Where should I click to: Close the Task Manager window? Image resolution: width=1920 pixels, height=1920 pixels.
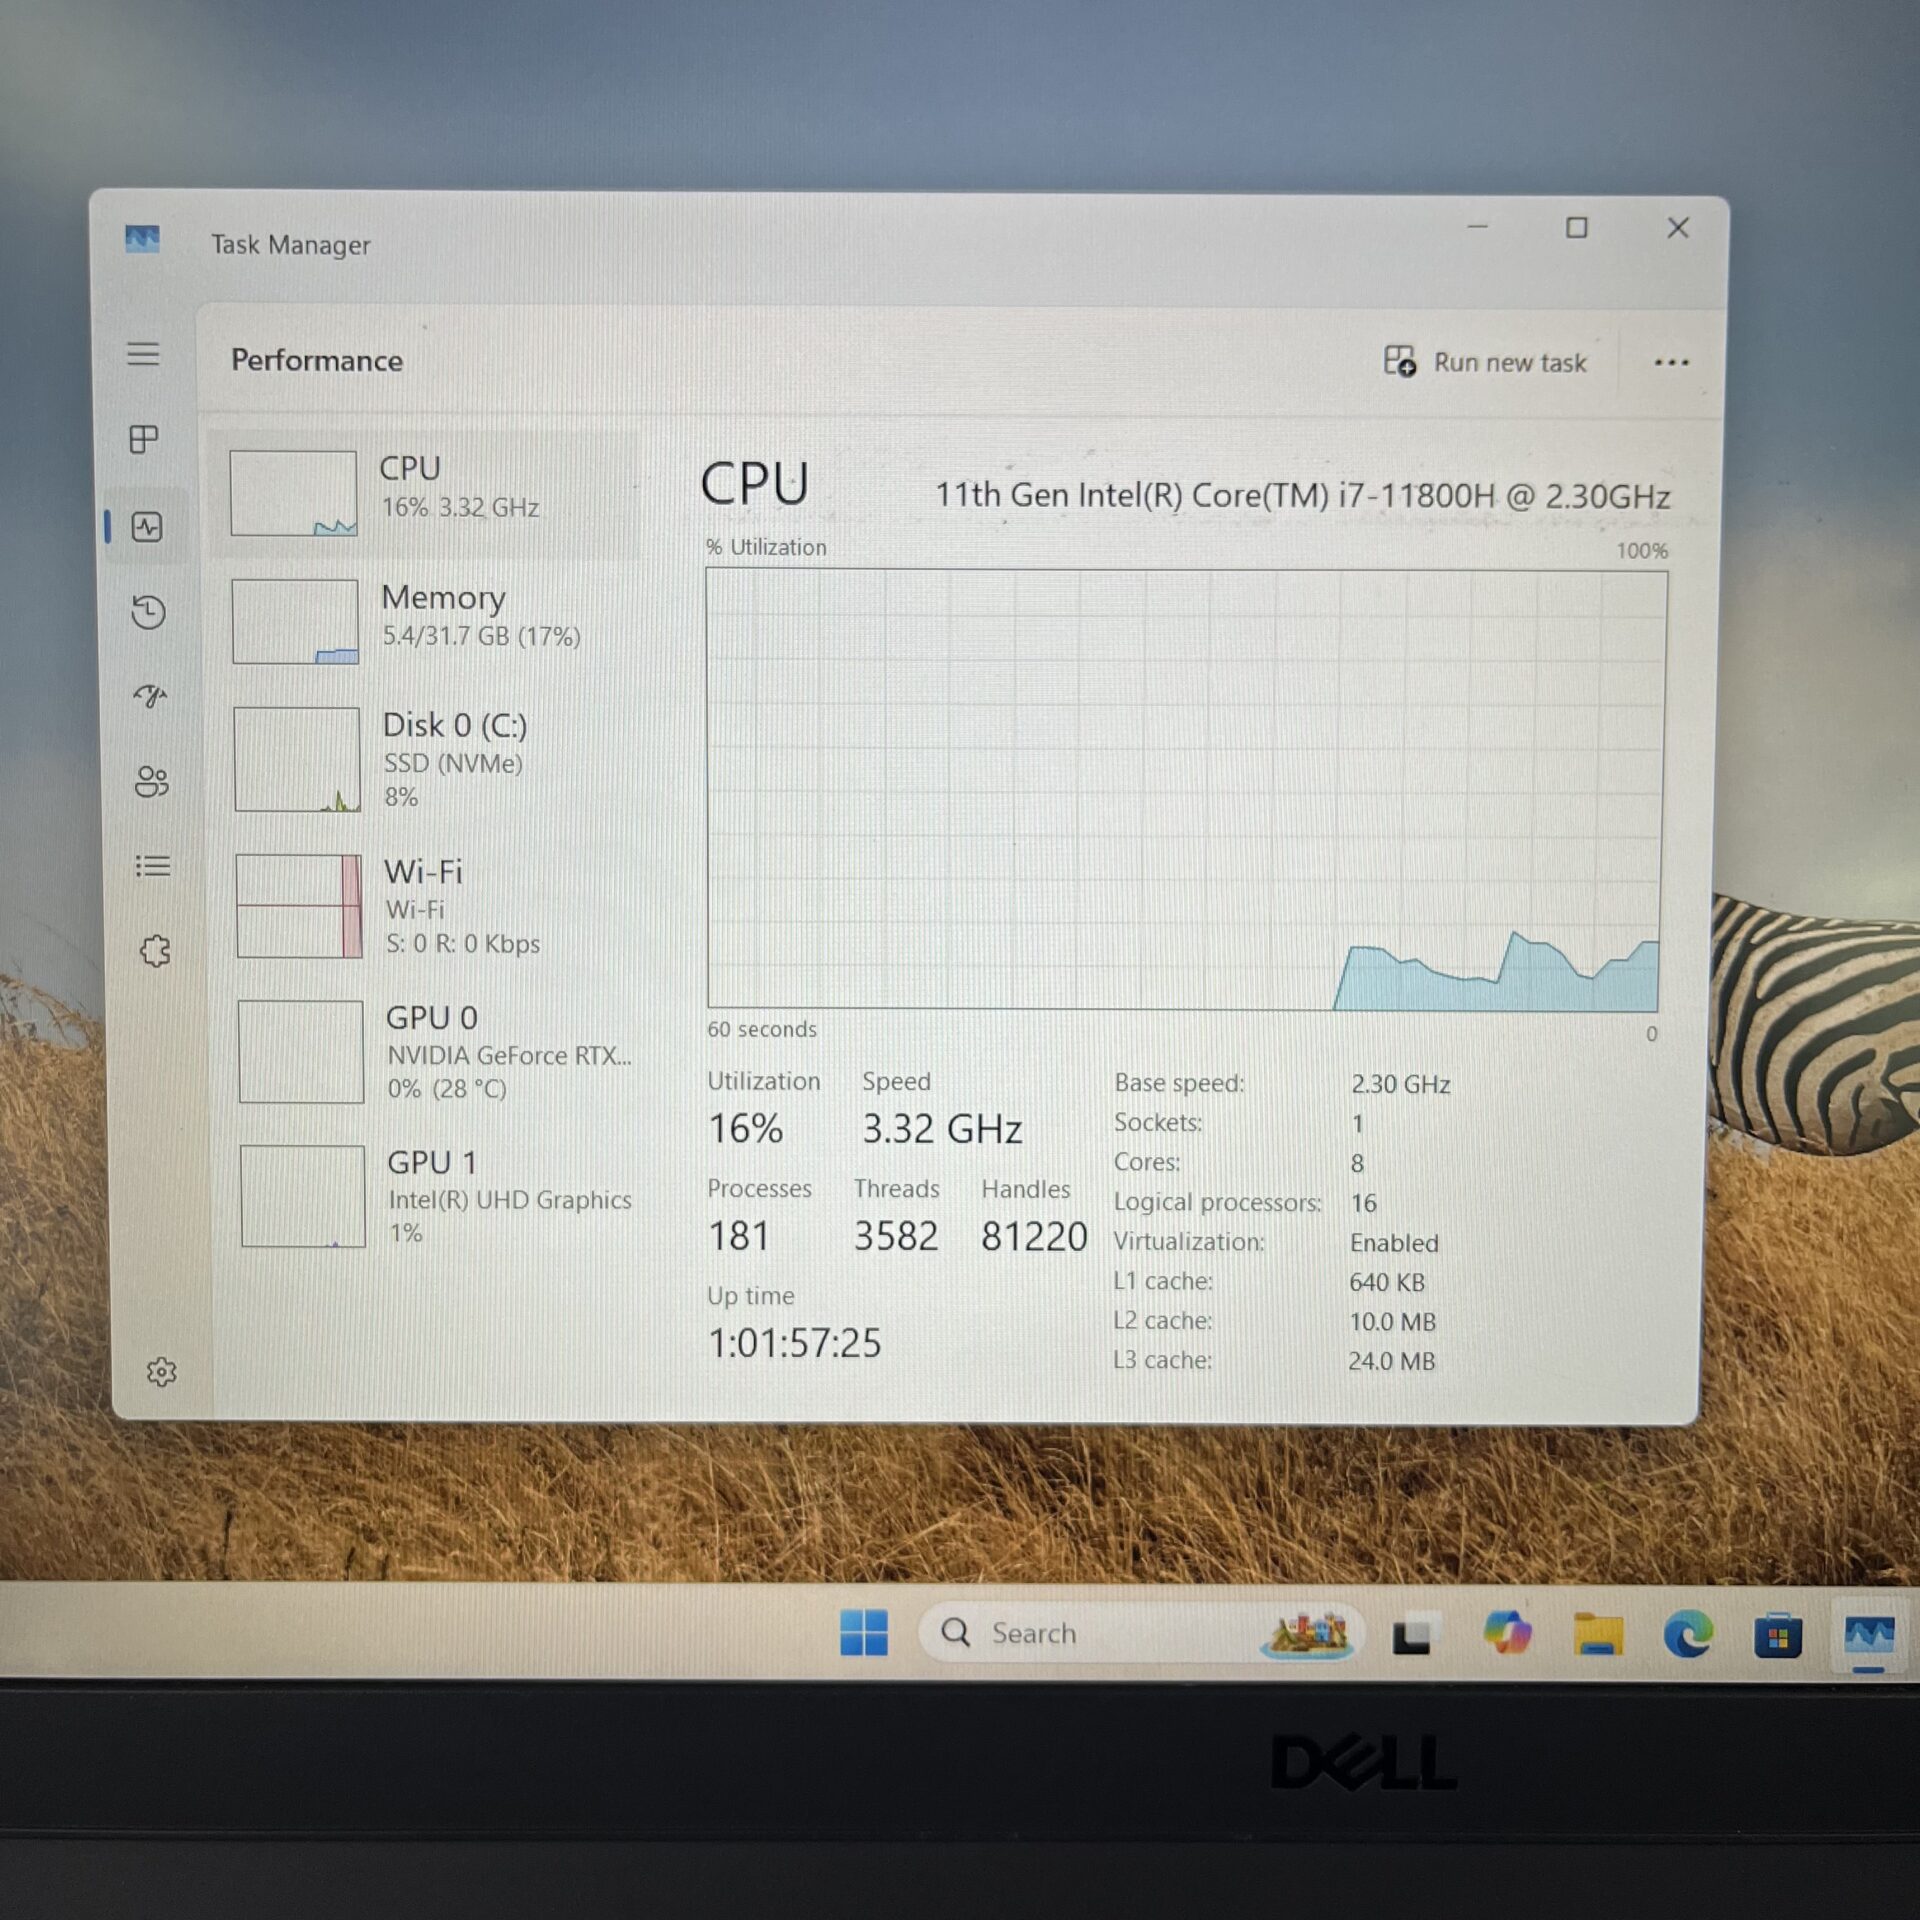pyautogui.click(x=1678, y=228)
